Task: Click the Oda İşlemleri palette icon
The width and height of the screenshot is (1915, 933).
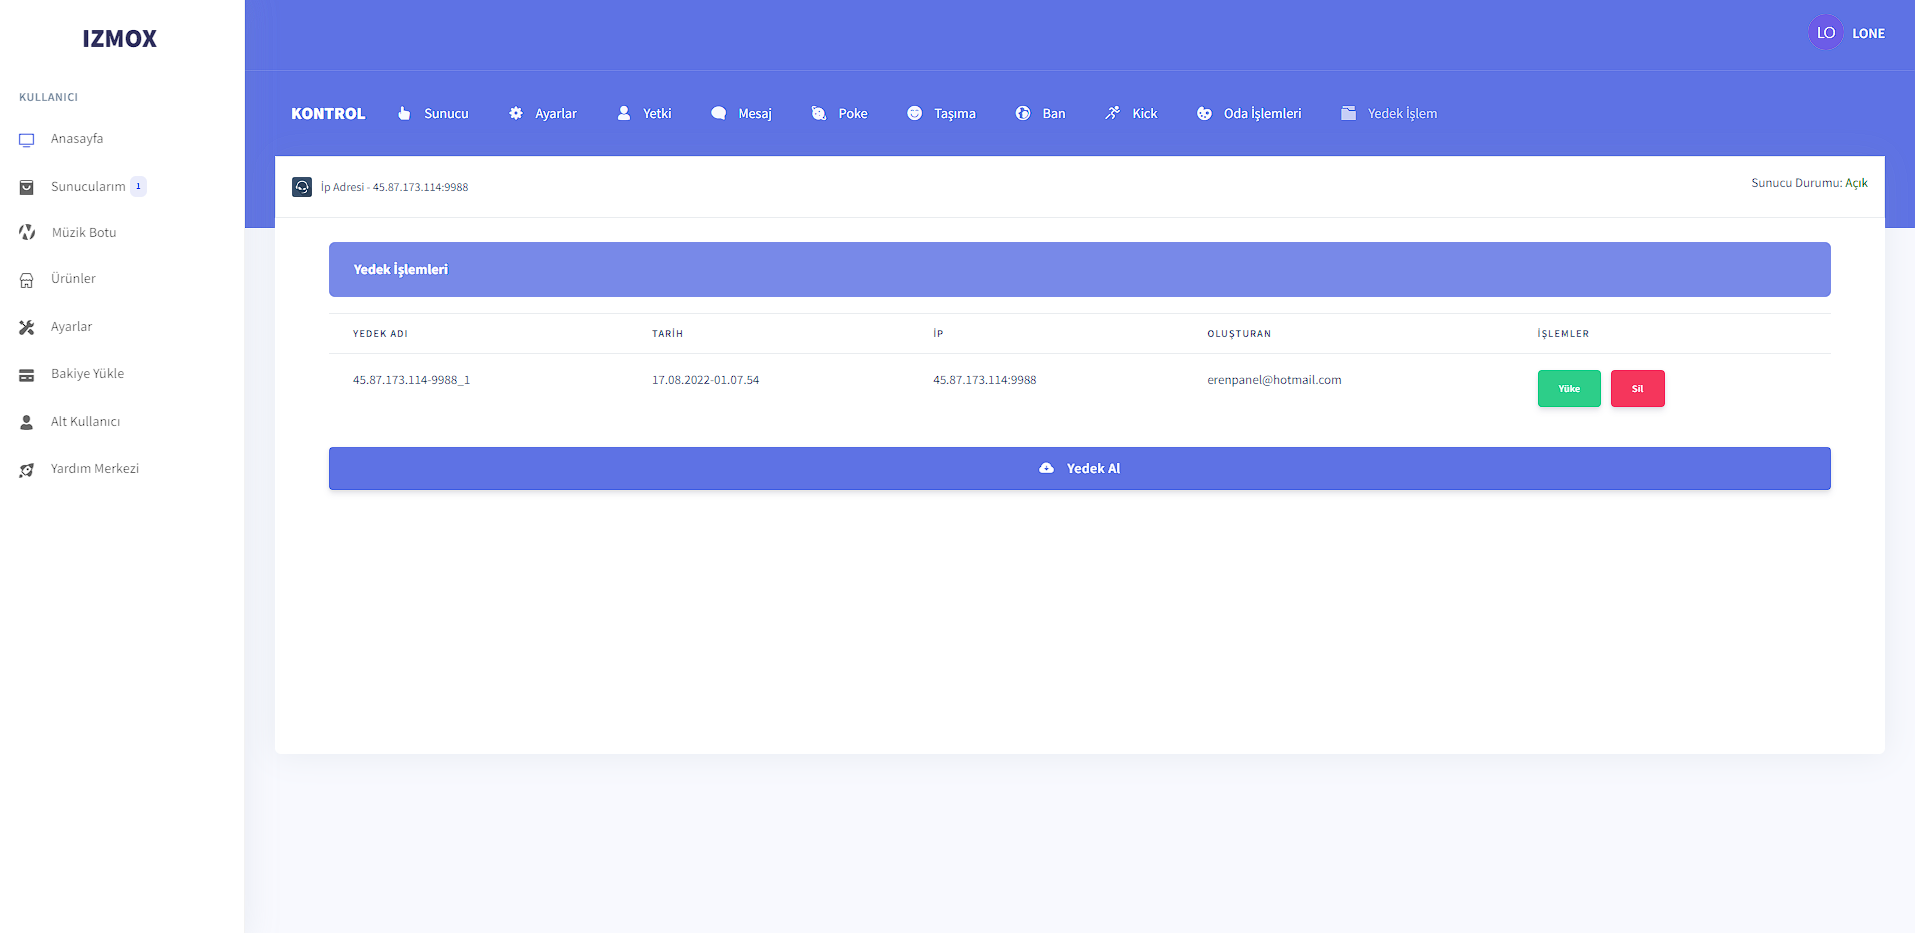Action: point(1204,114)
